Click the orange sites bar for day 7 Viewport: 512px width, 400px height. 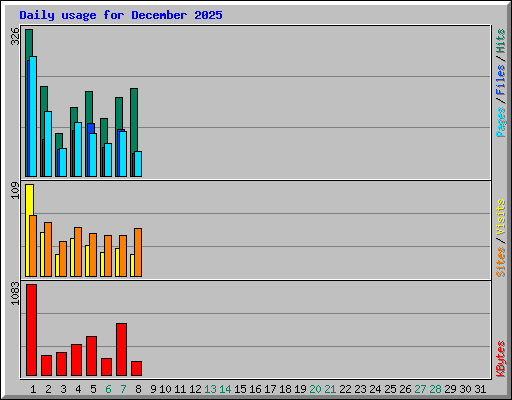click(x=123, y=256)
